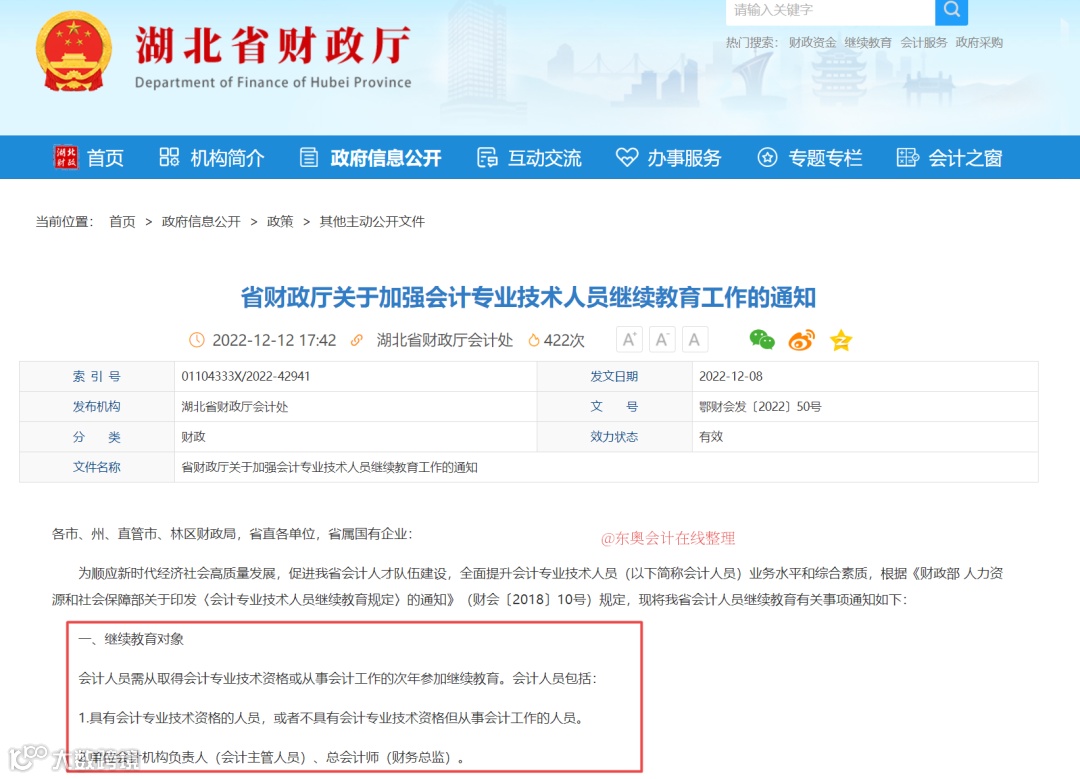1080x779 pixels.
Task: Click the link icon beside 湖北省财政厅会计处
Action: point(357,340)
